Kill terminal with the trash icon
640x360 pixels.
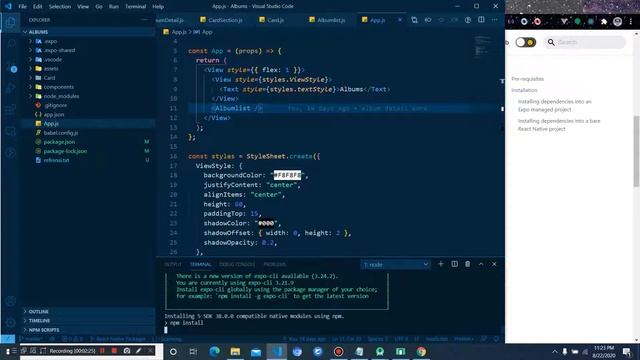[468, 264]
